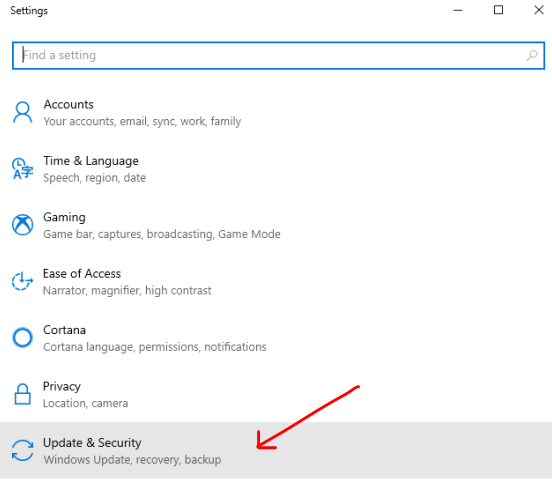This screenshot has height=498, width=552.
Task: Click the magnifier icon in the search box
Action: click(532, 55)
